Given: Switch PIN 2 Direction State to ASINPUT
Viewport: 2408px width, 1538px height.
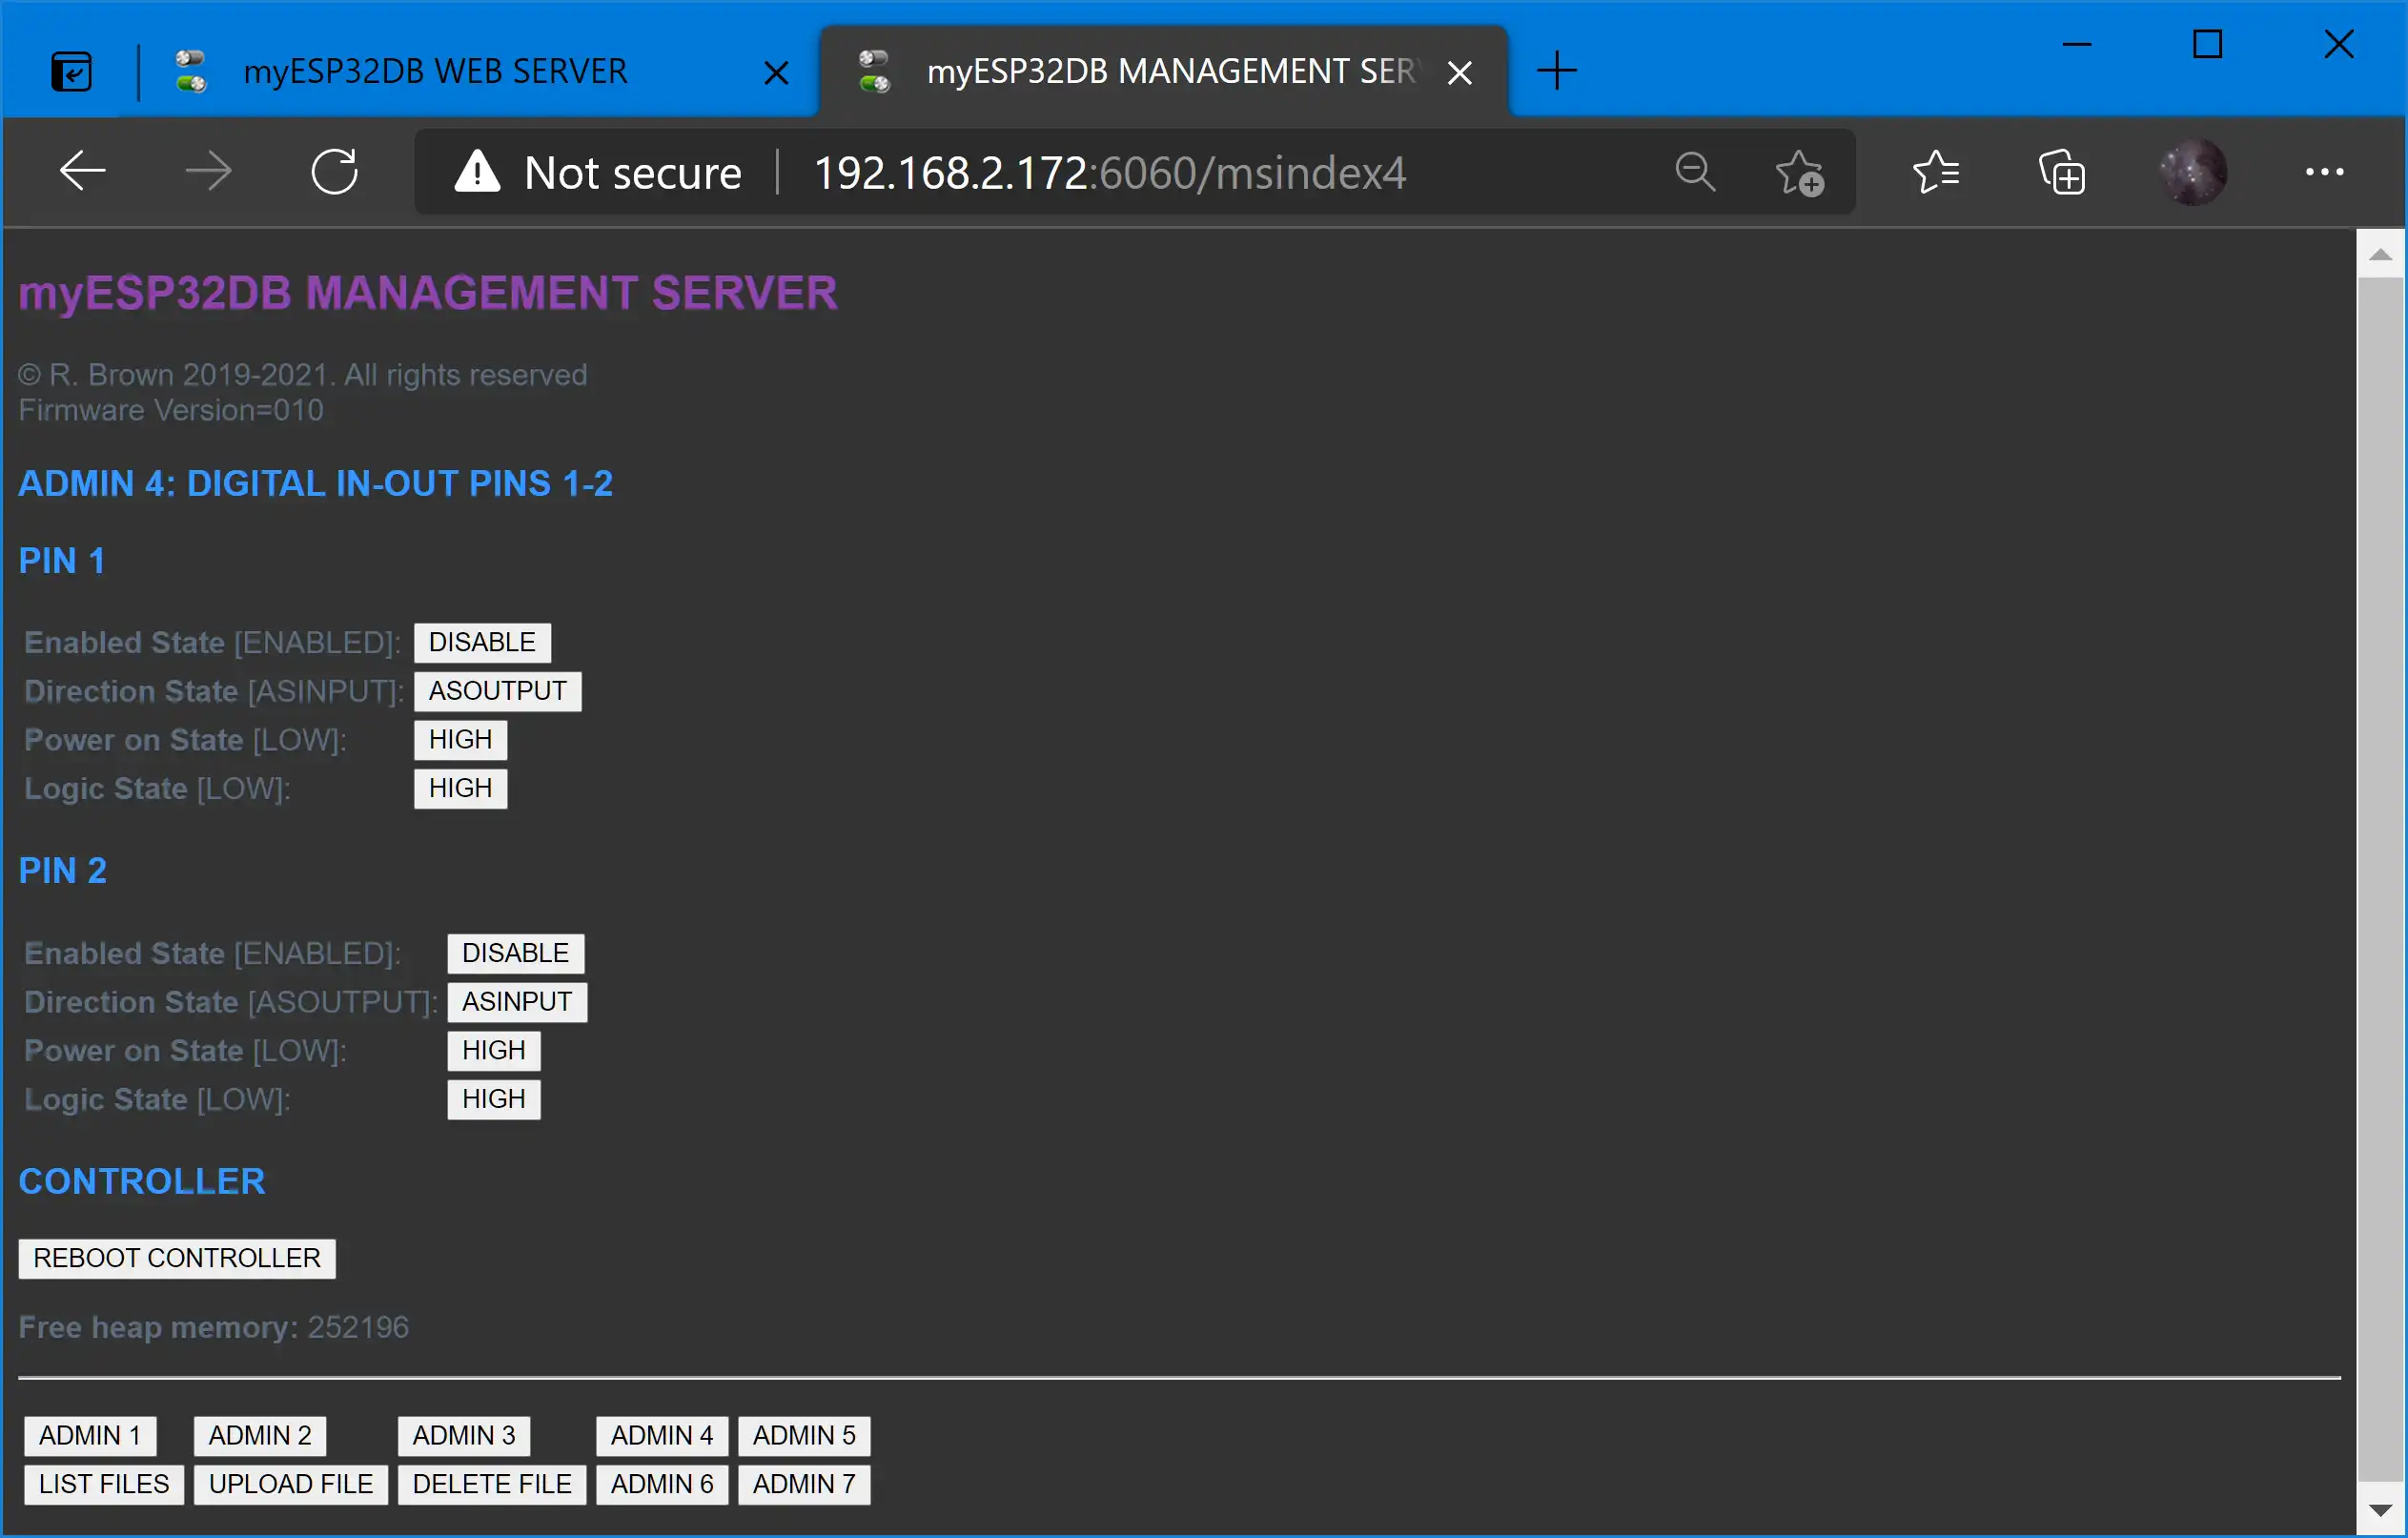Looking at the screenshot, I should 516,1001.
